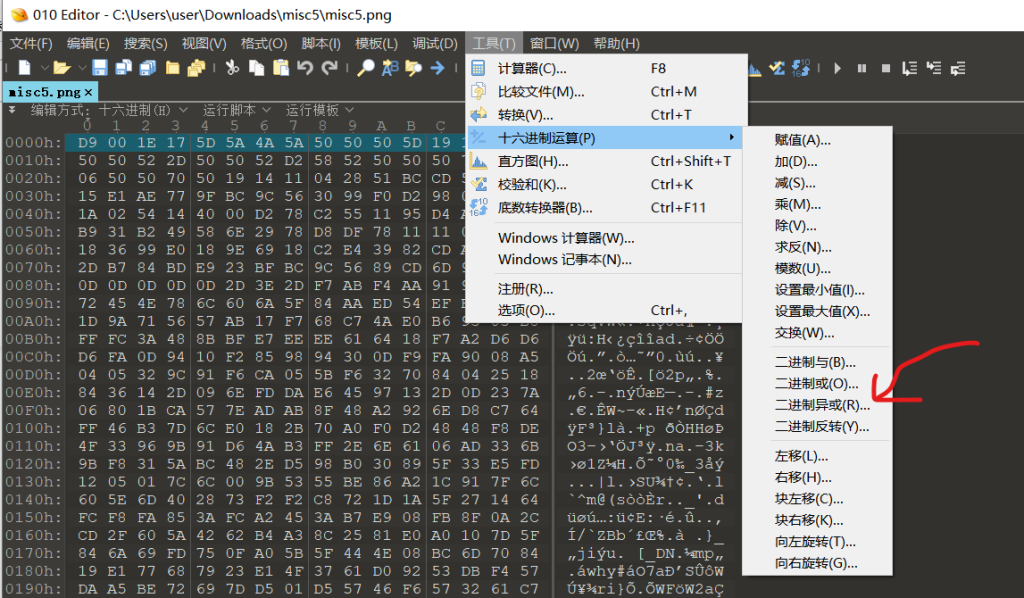Click the Save floppy disk icon
The height and width of the screenshot is (598, 1024).
(100, 68)
